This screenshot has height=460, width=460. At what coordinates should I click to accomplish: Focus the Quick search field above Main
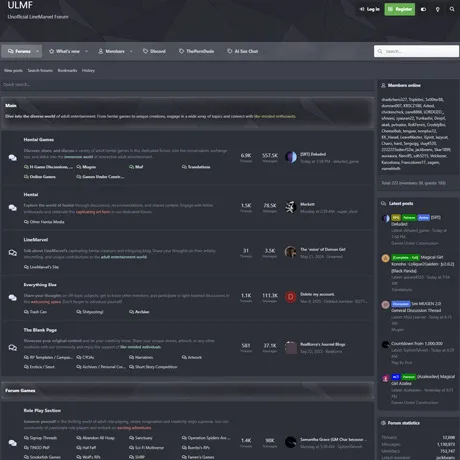[x=188, y=85]
